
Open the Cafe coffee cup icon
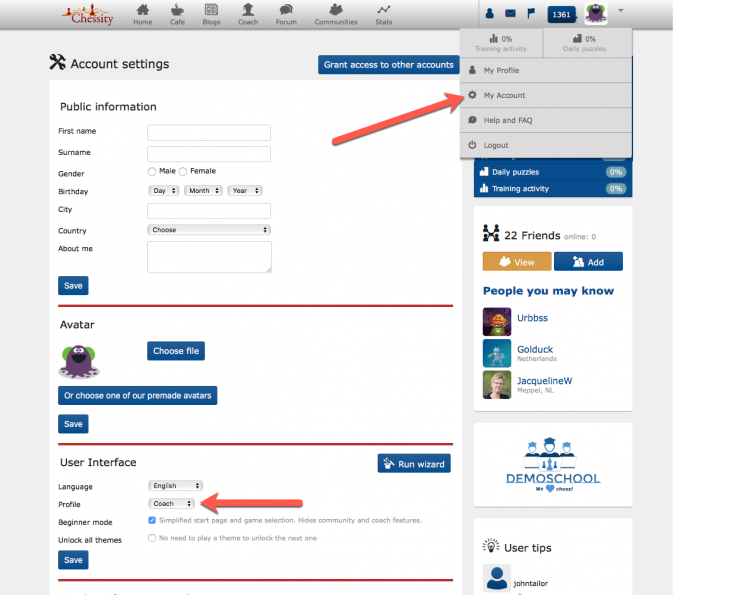tap(177, 10)
